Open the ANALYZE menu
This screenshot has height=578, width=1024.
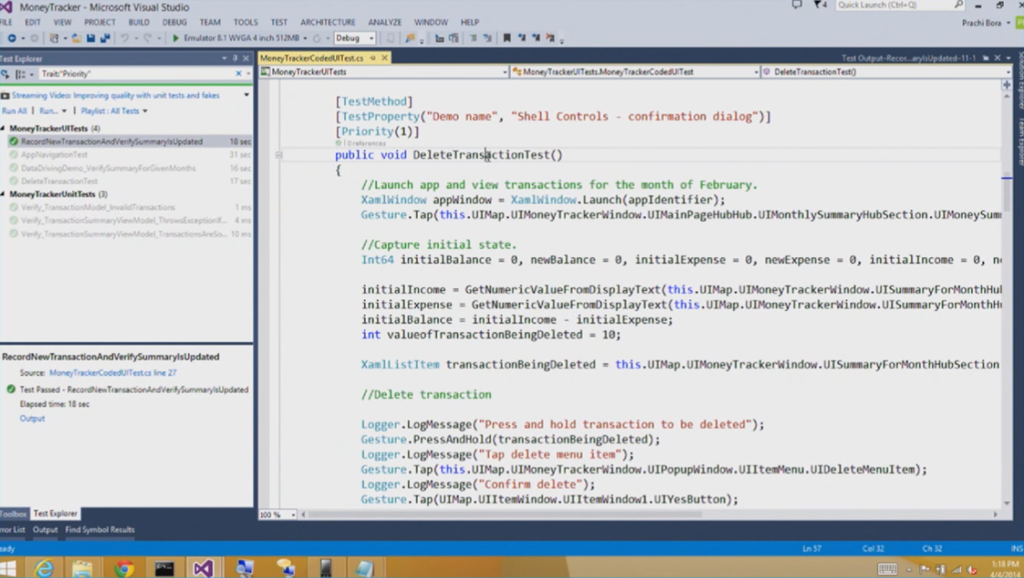pyautogui.click(x=385, y=22)
